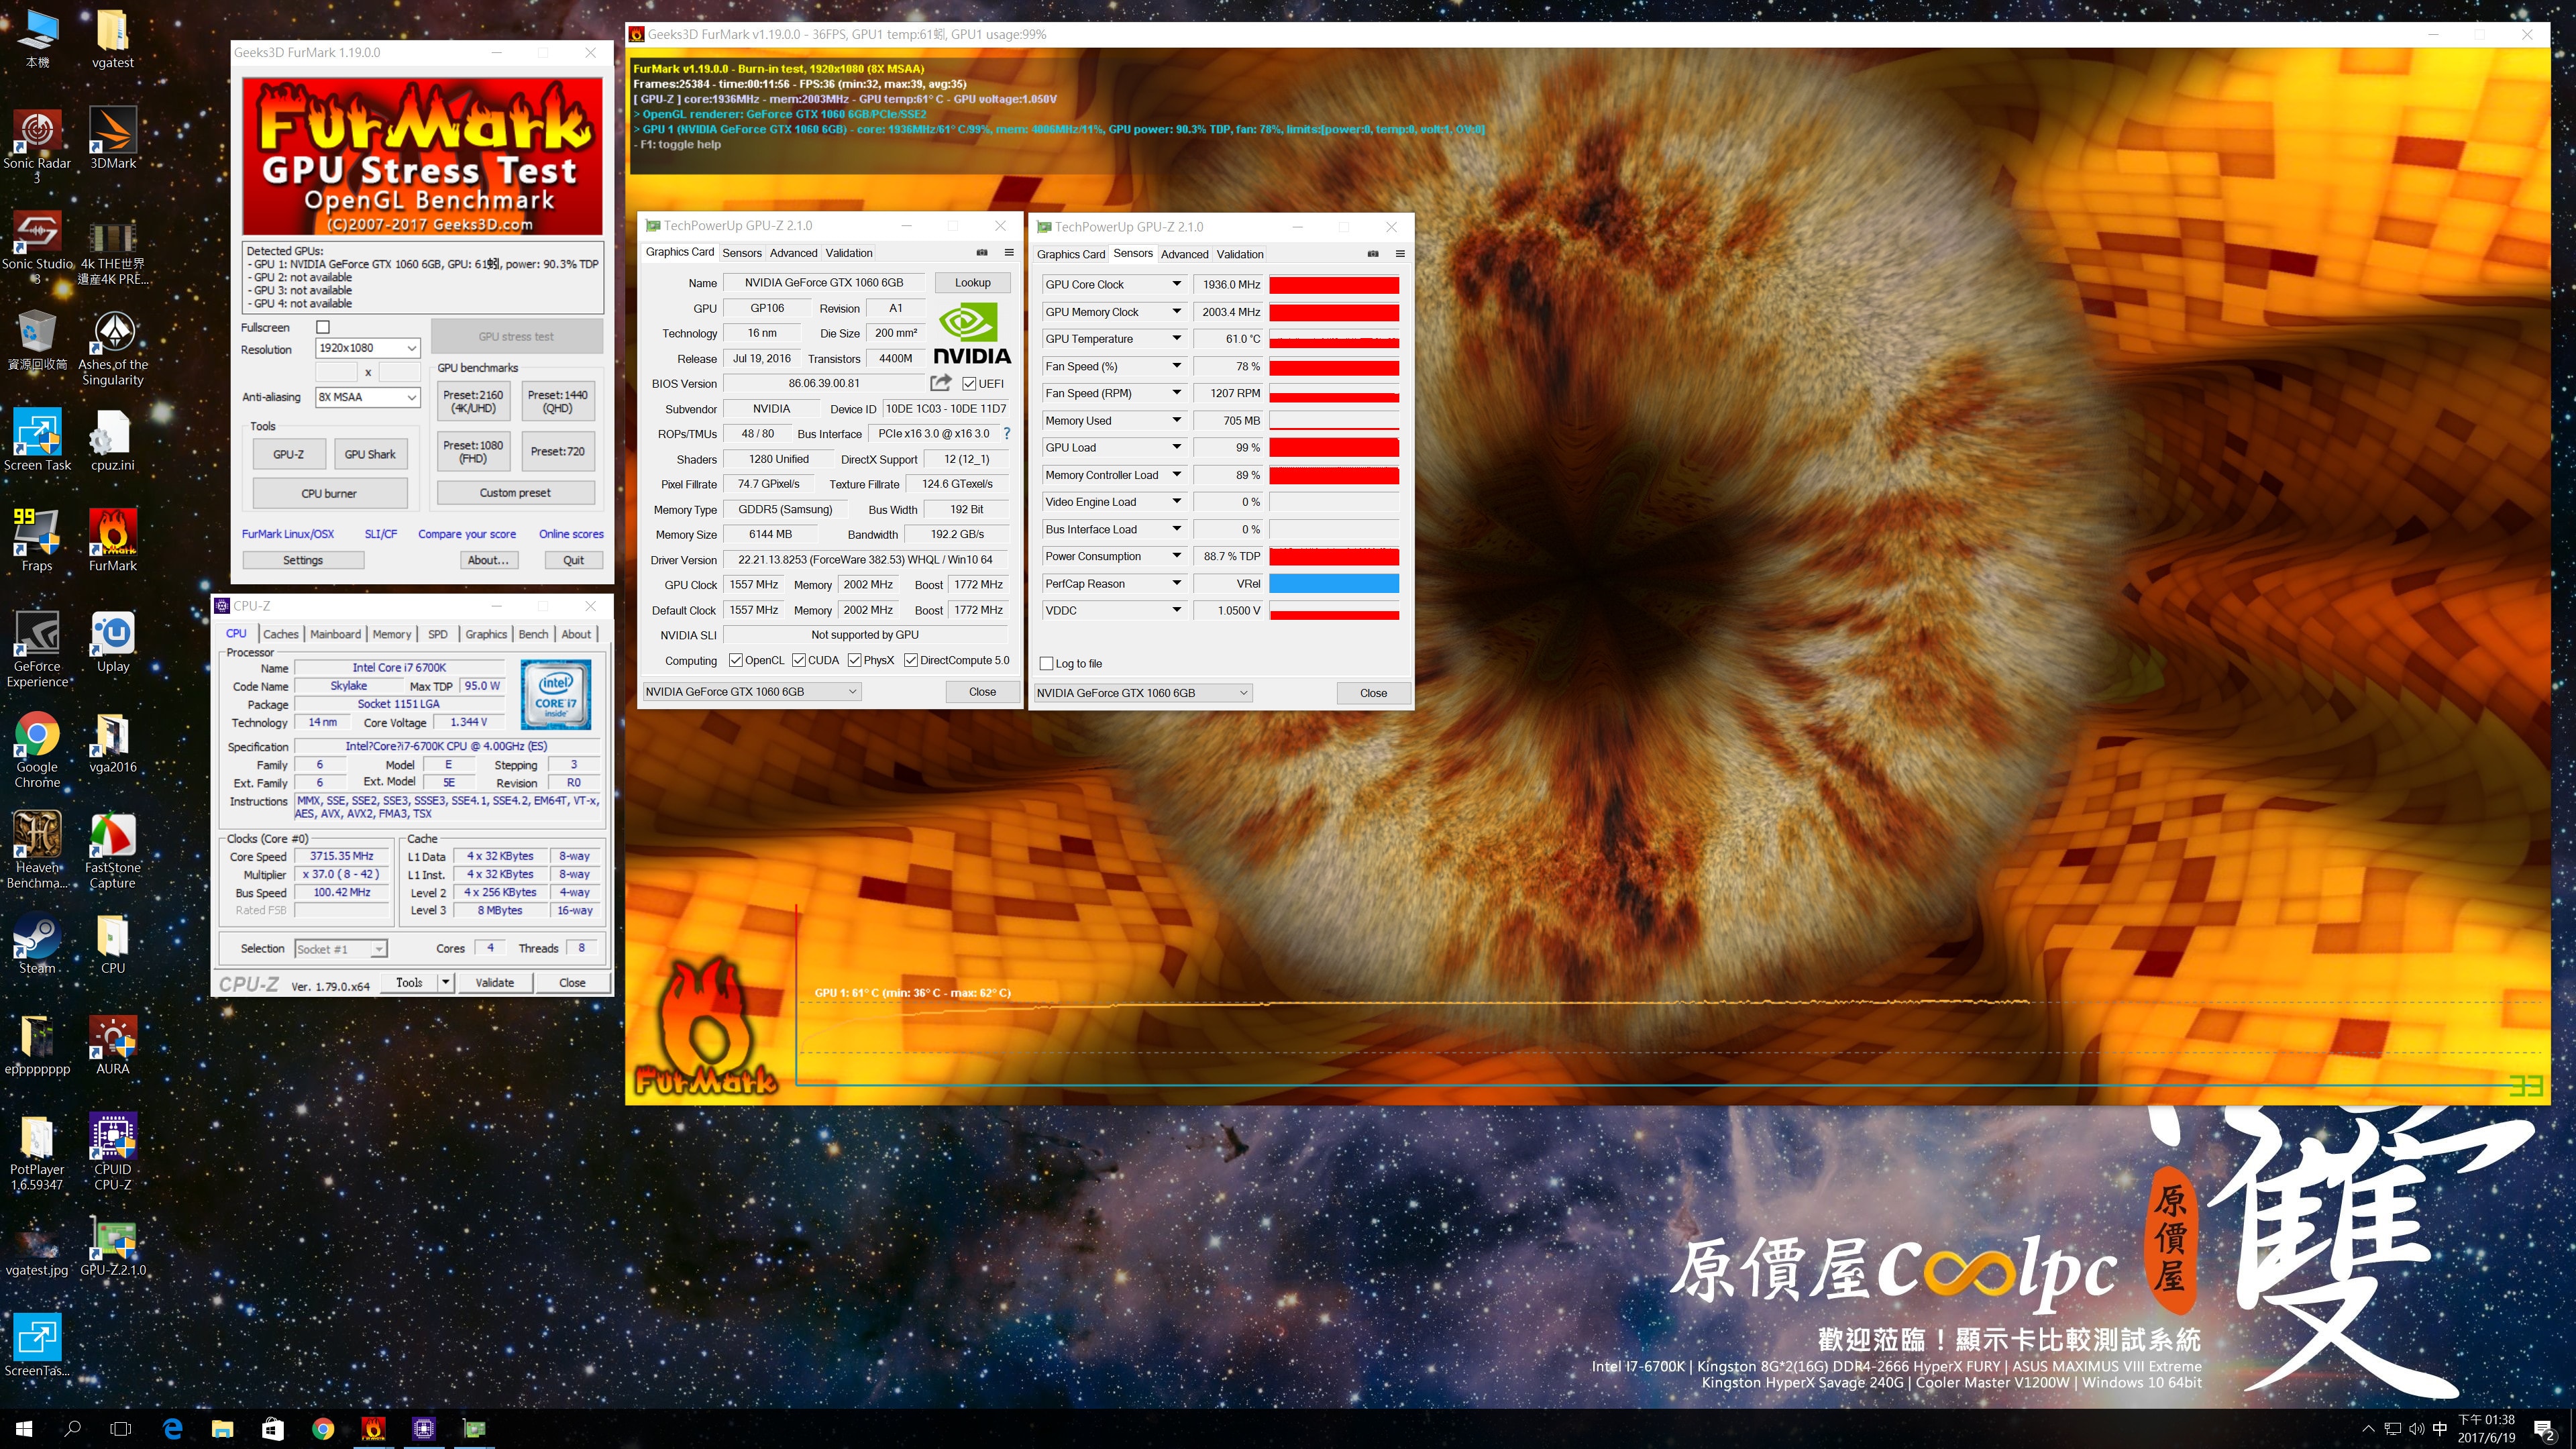Image resolution: width=2576 pixels, height=1449 pixels.
Task: Click the CPU-Z Validate button
Action: point(494,982)
